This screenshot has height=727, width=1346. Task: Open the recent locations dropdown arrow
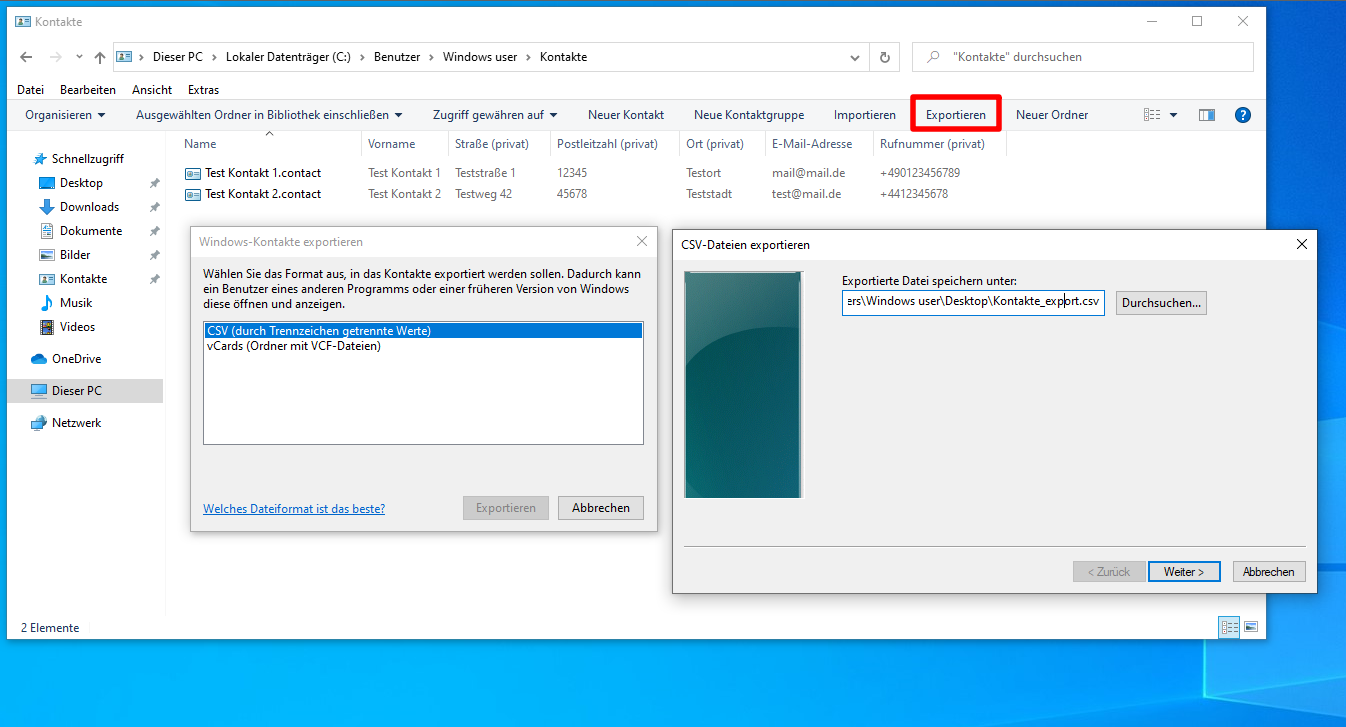click(79, 58)
